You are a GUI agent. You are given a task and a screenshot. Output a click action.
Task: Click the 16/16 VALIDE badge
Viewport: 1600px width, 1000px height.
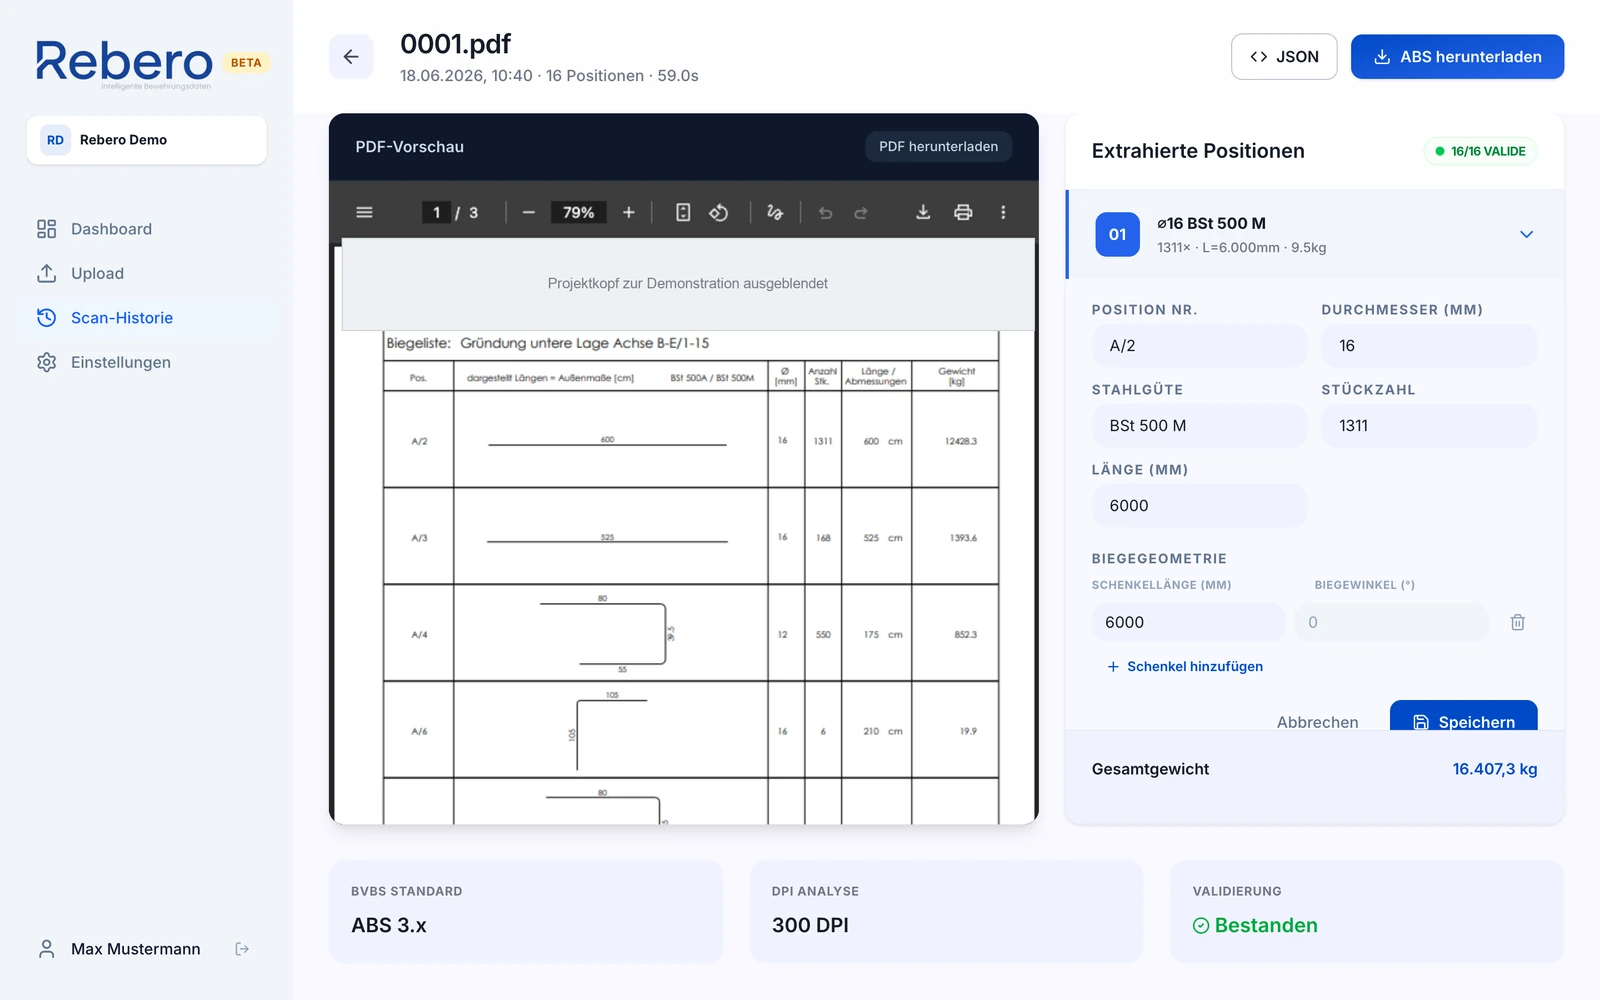coord(1480,151)
